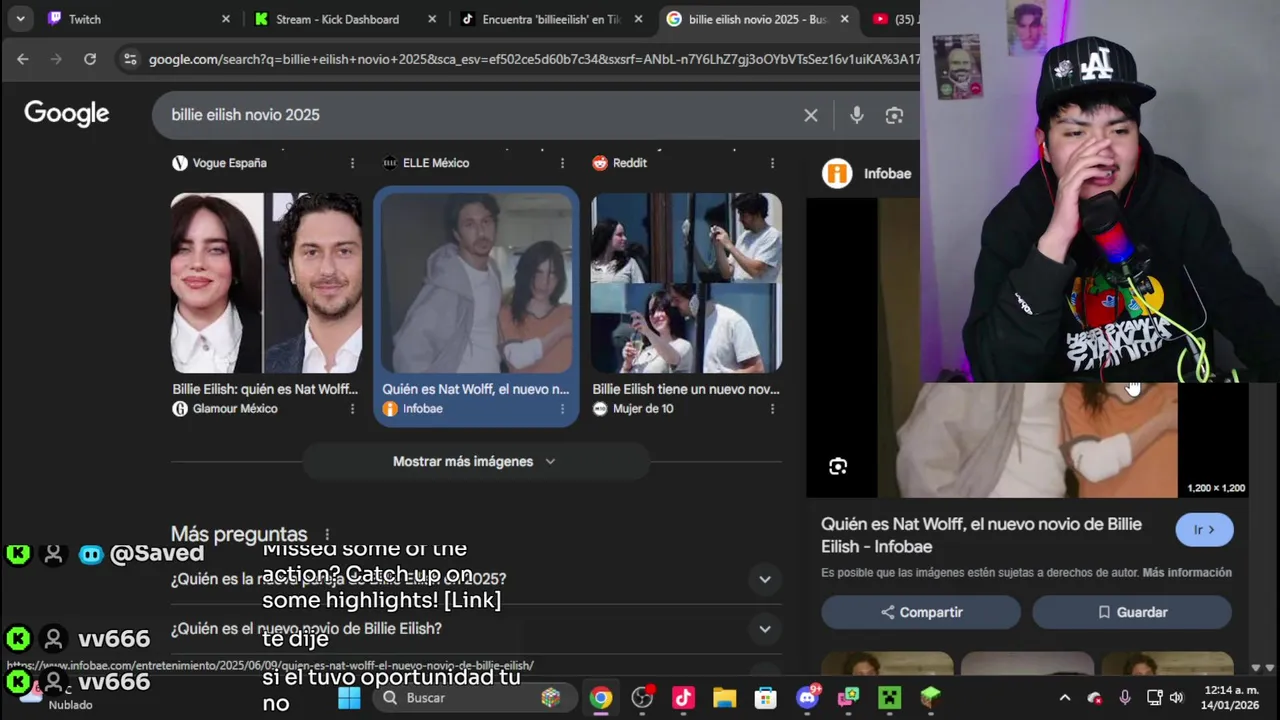Switch to the TikTok billieeilish tab
The image size is (1280, 720).
coord(551,19)
